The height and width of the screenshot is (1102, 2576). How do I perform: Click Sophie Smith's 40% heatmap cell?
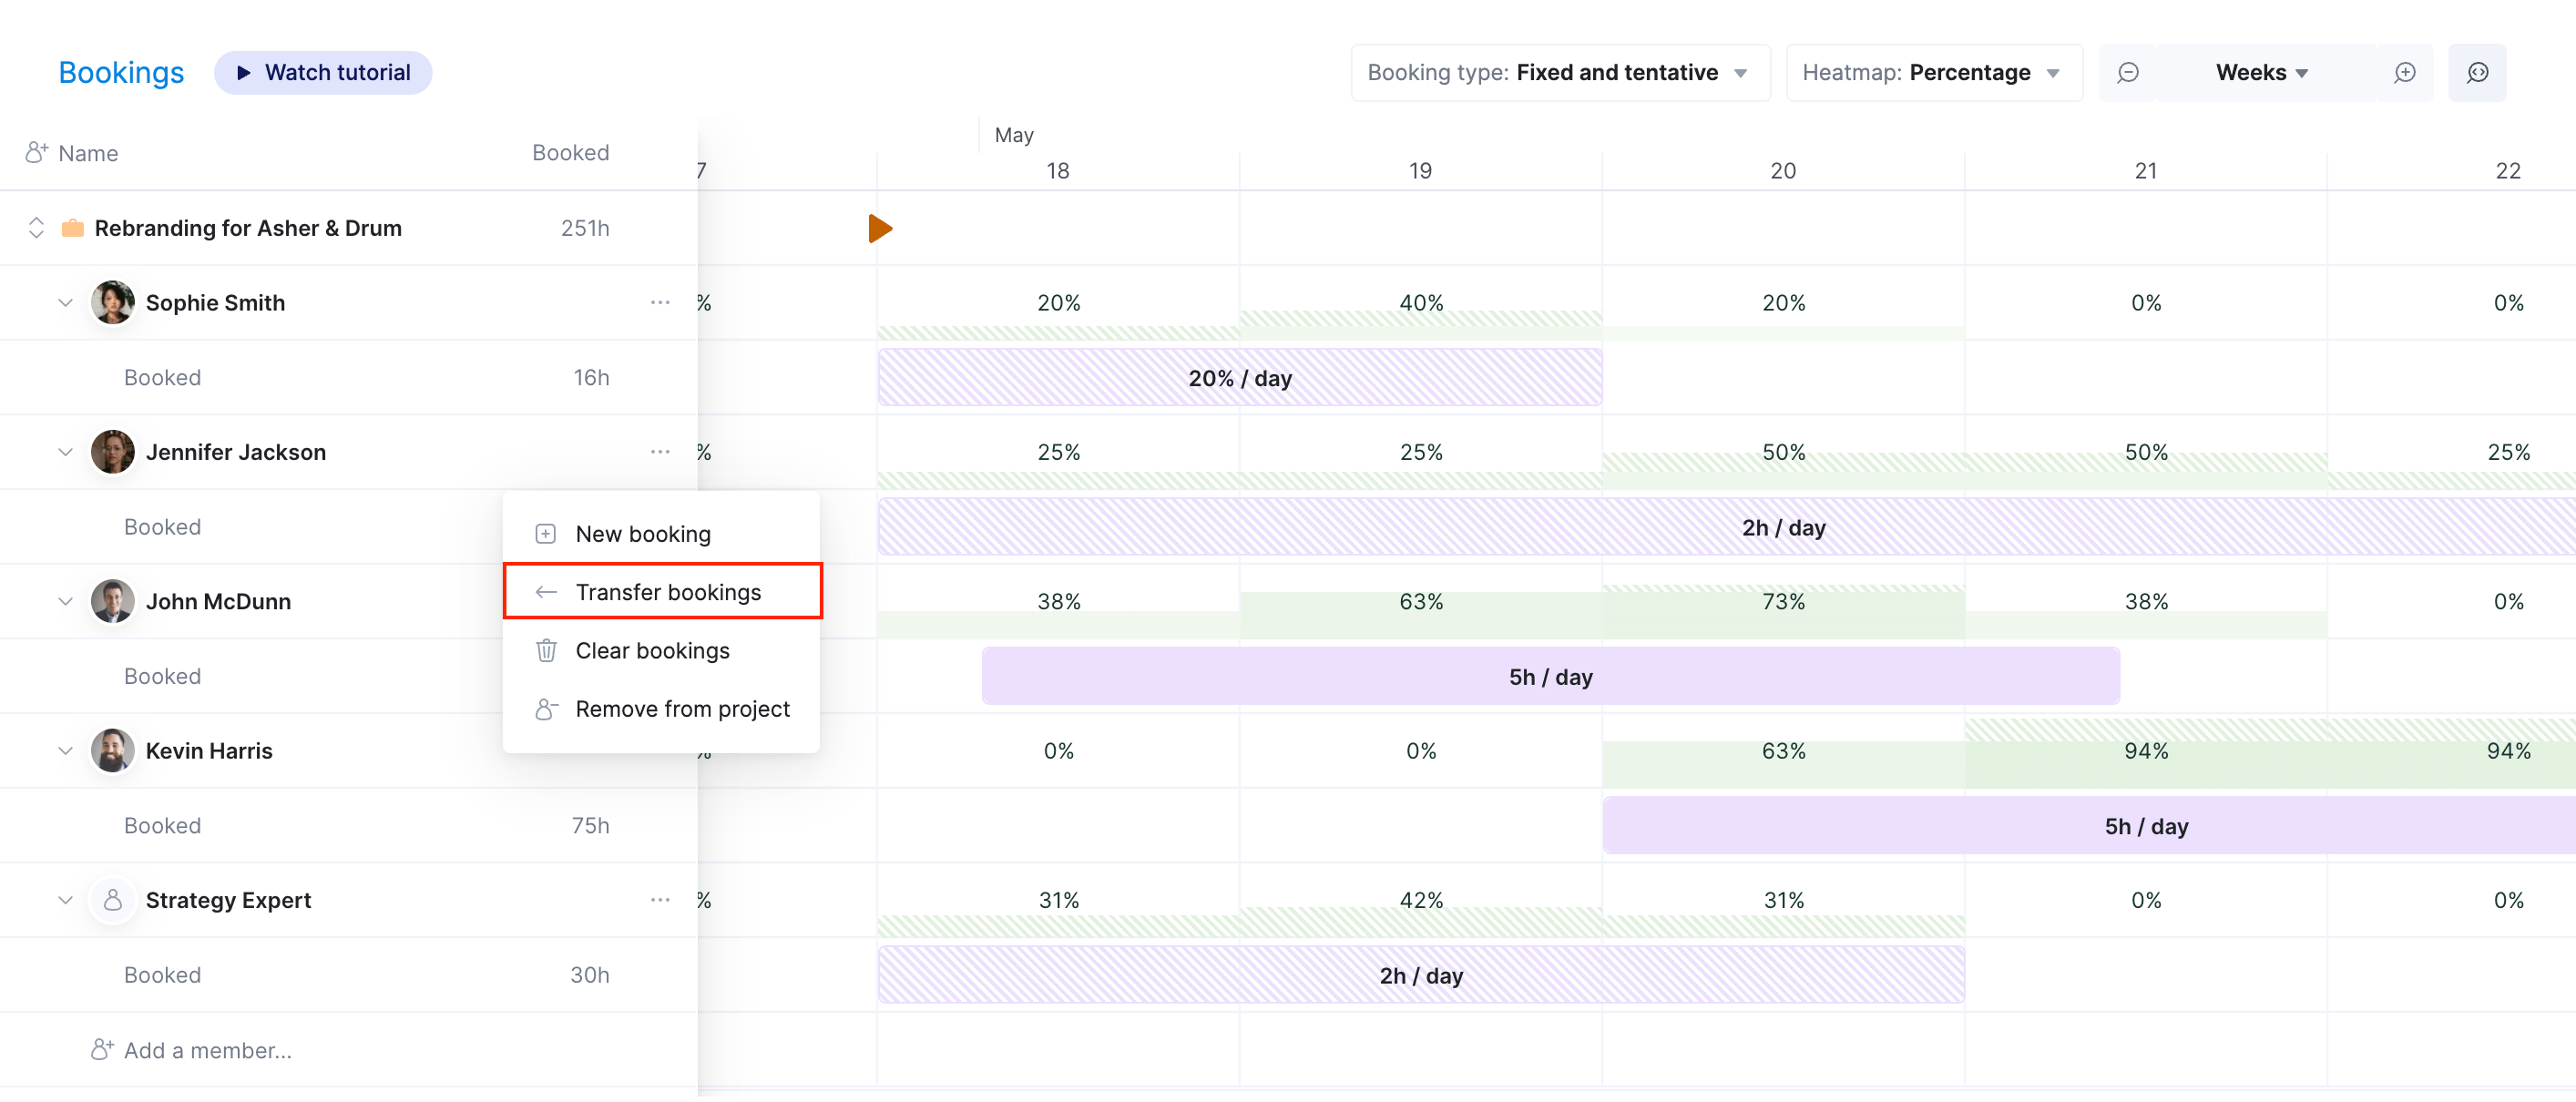click(x=1421, y=303)
